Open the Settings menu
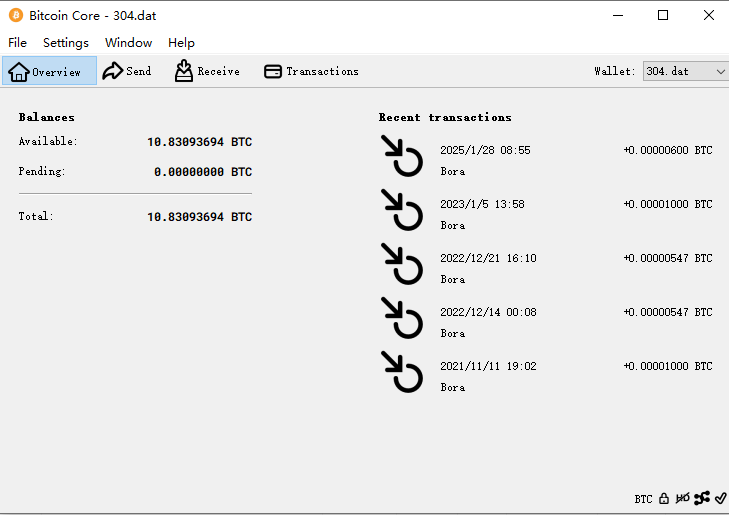Image resolution: width=729 pixels, height=515 pixels. 66,43
